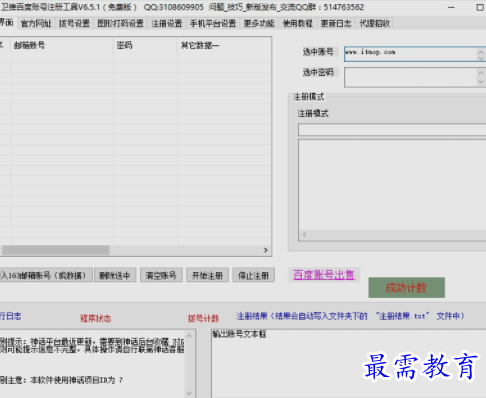Open the 百度账号出售 link
Viewport: 486px width, 398px height.
pyautogui.click(x=324, y=275)
